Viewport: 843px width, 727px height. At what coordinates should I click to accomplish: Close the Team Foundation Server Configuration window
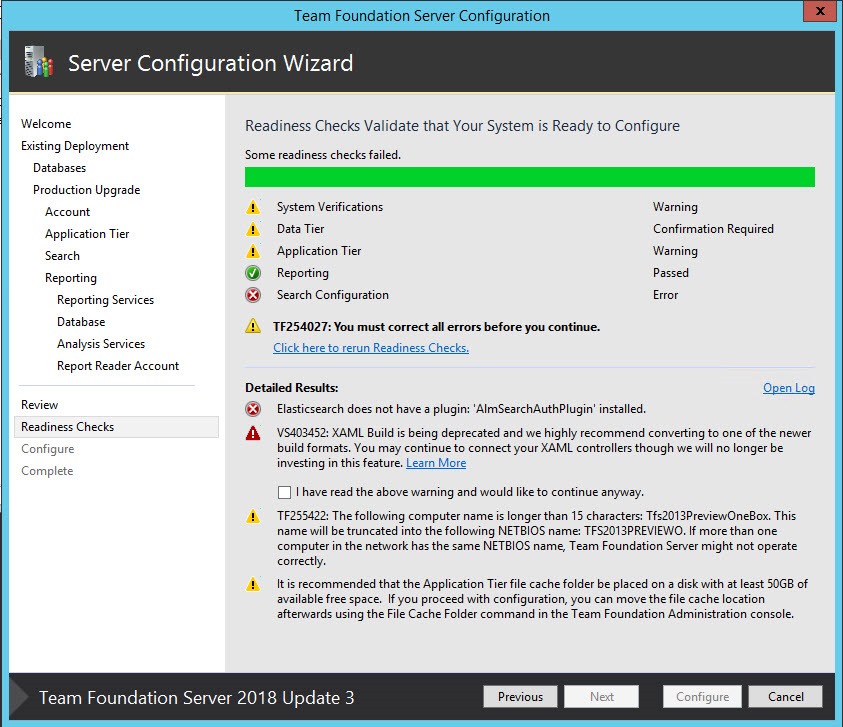(x=820, y=11)
